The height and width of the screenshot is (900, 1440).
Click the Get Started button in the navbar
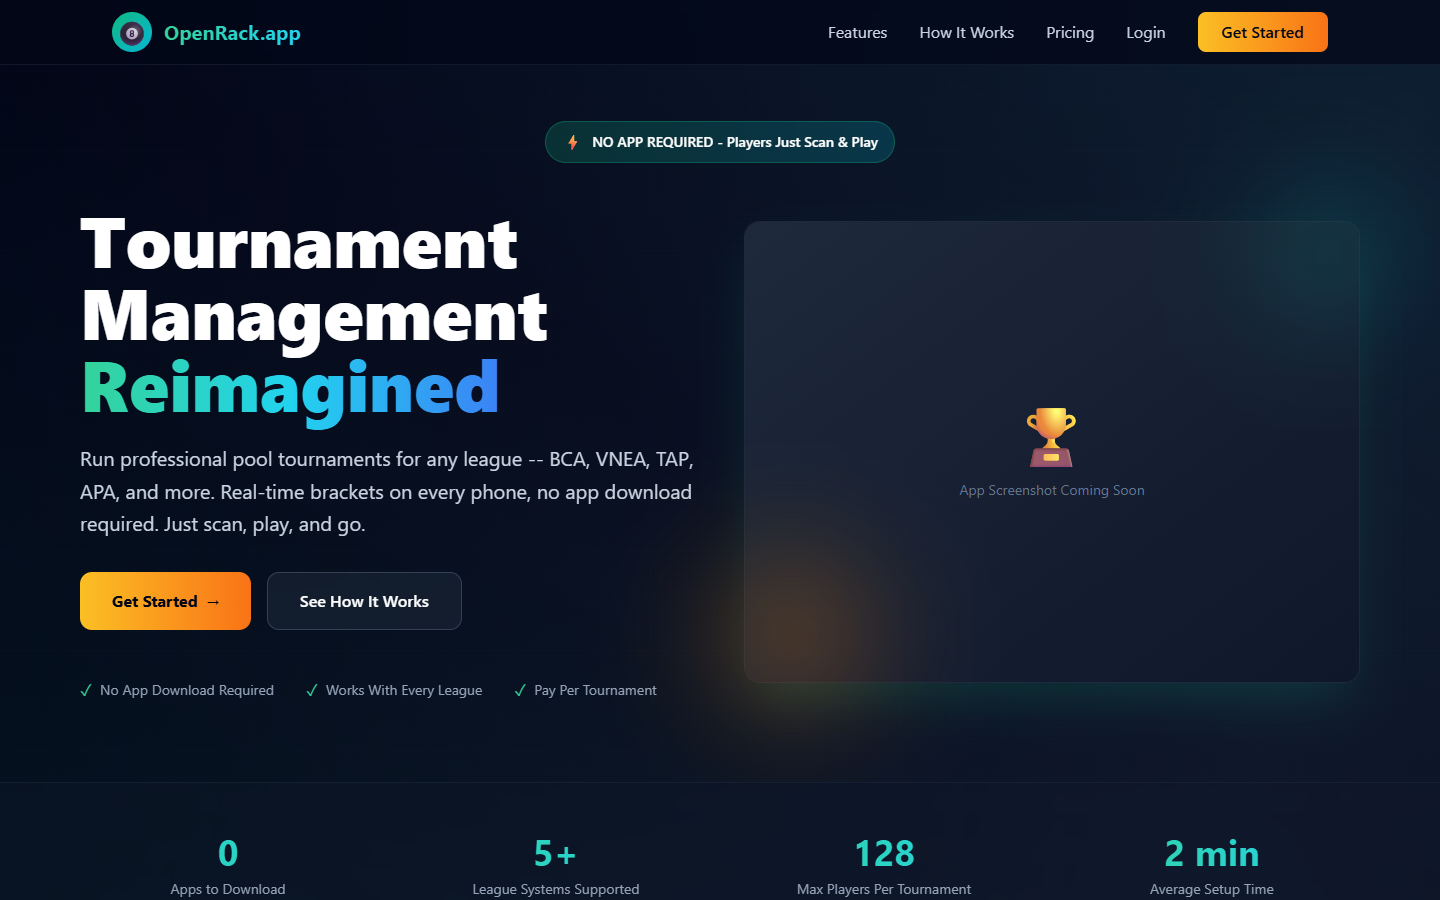point(1262,32)
